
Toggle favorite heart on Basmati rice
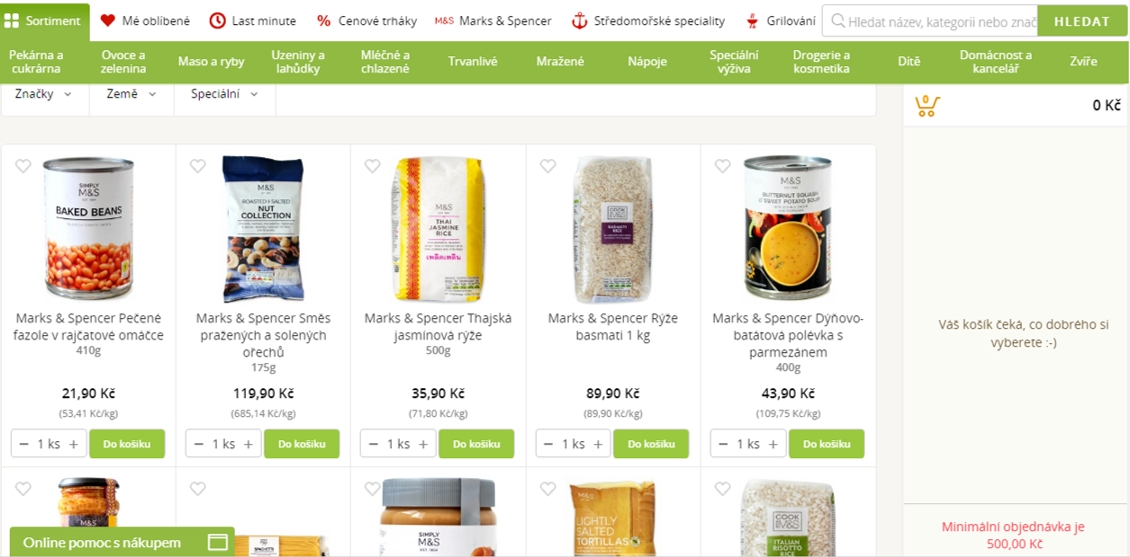tap(548, 166)
